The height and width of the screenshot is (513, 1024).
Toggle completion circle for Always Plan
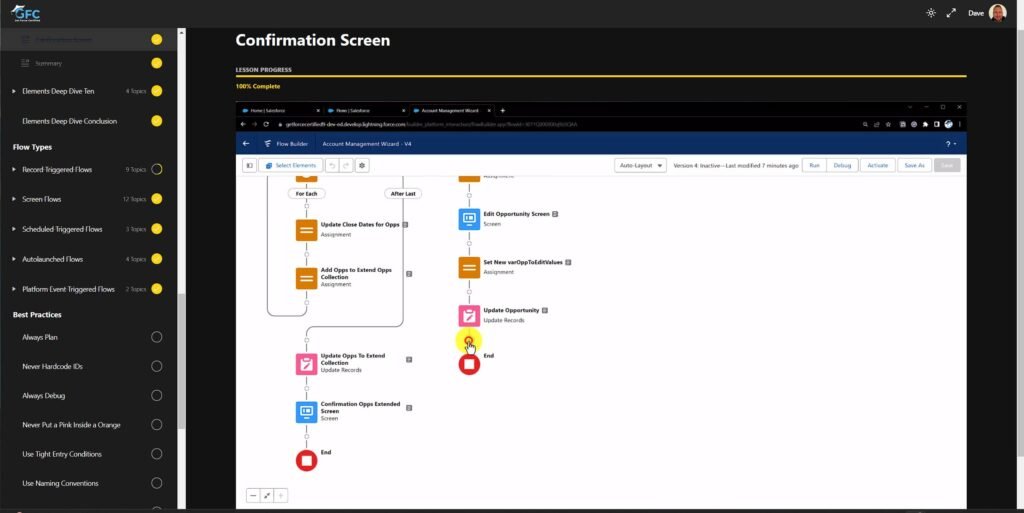157,337
